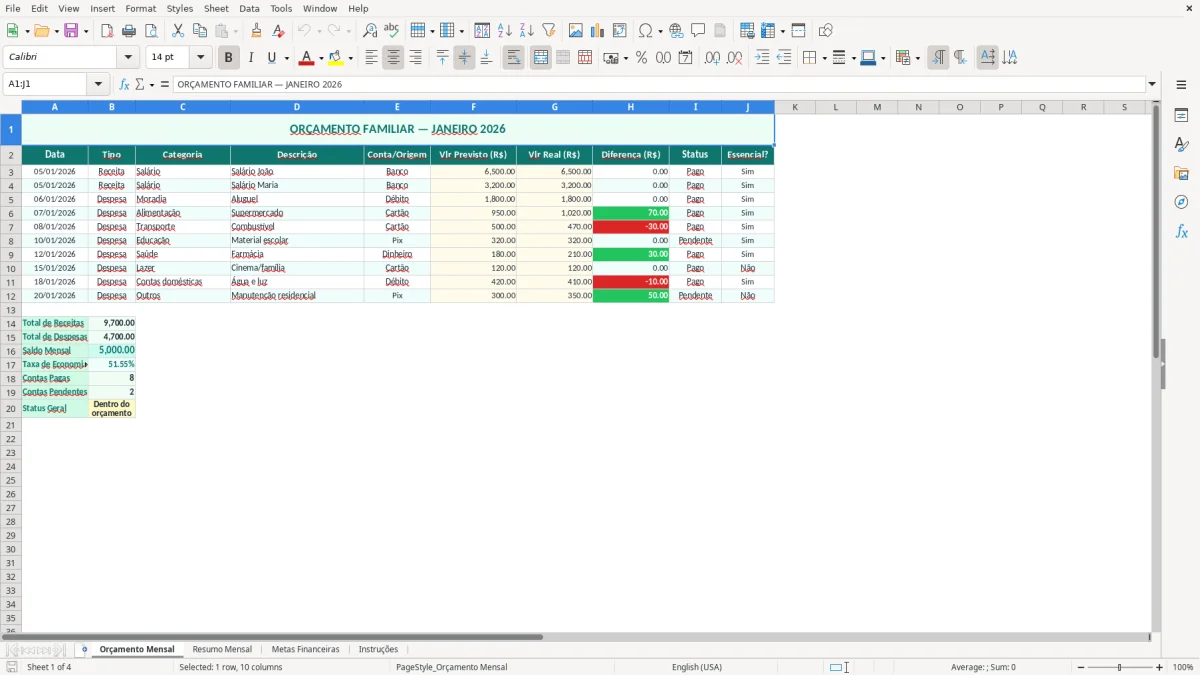Click the 100% zoom level indicator
Viewport: 1200px width, 675px height.
click(x=1183, y=667)
